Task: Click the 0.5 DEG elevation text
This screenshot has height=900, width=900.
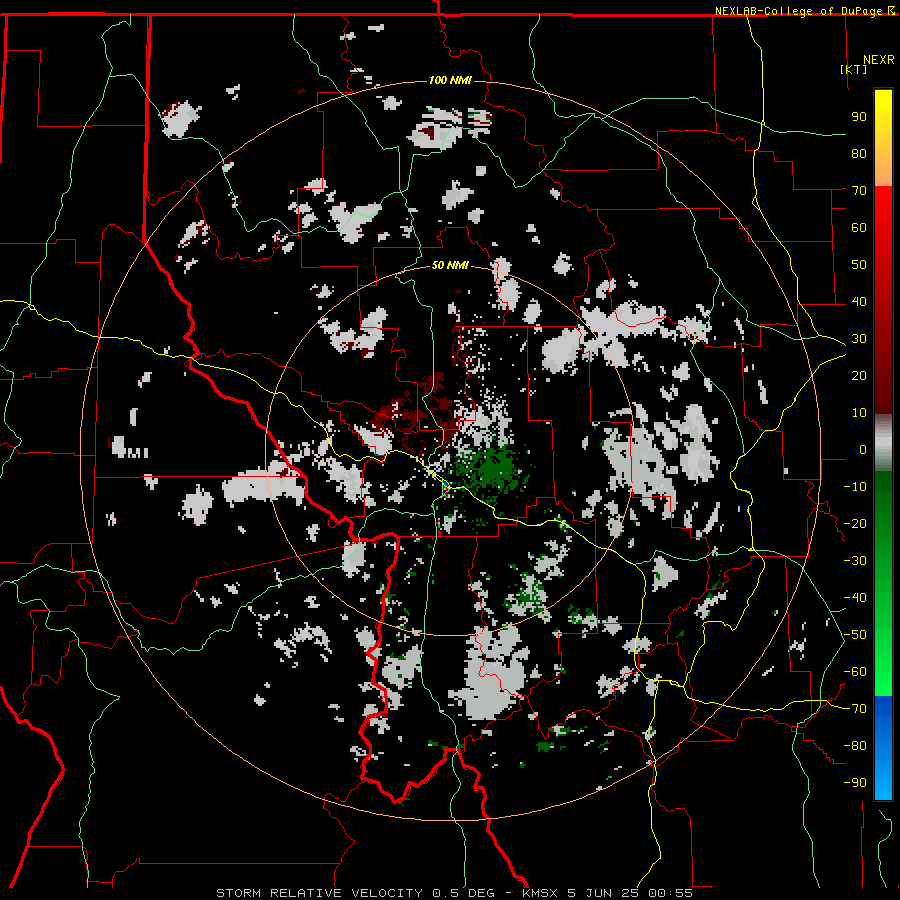Action: click(x=462, y=893)
